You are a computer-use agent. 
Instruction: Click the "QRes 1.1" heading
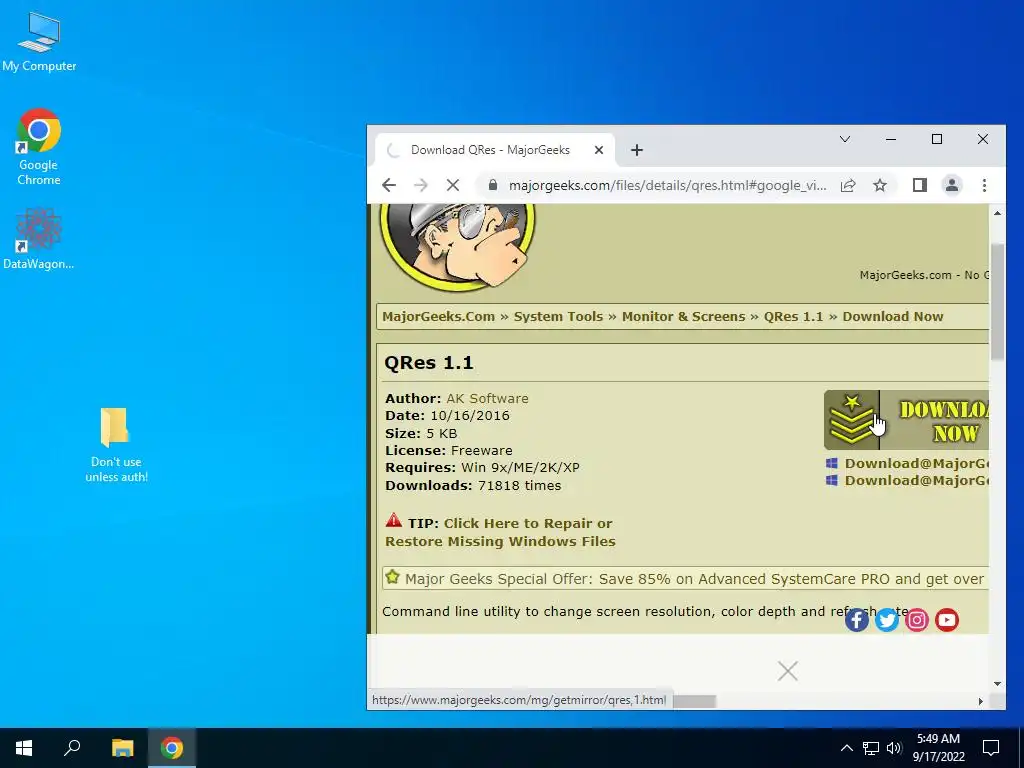pyautogui.click(x=428, y=363)
